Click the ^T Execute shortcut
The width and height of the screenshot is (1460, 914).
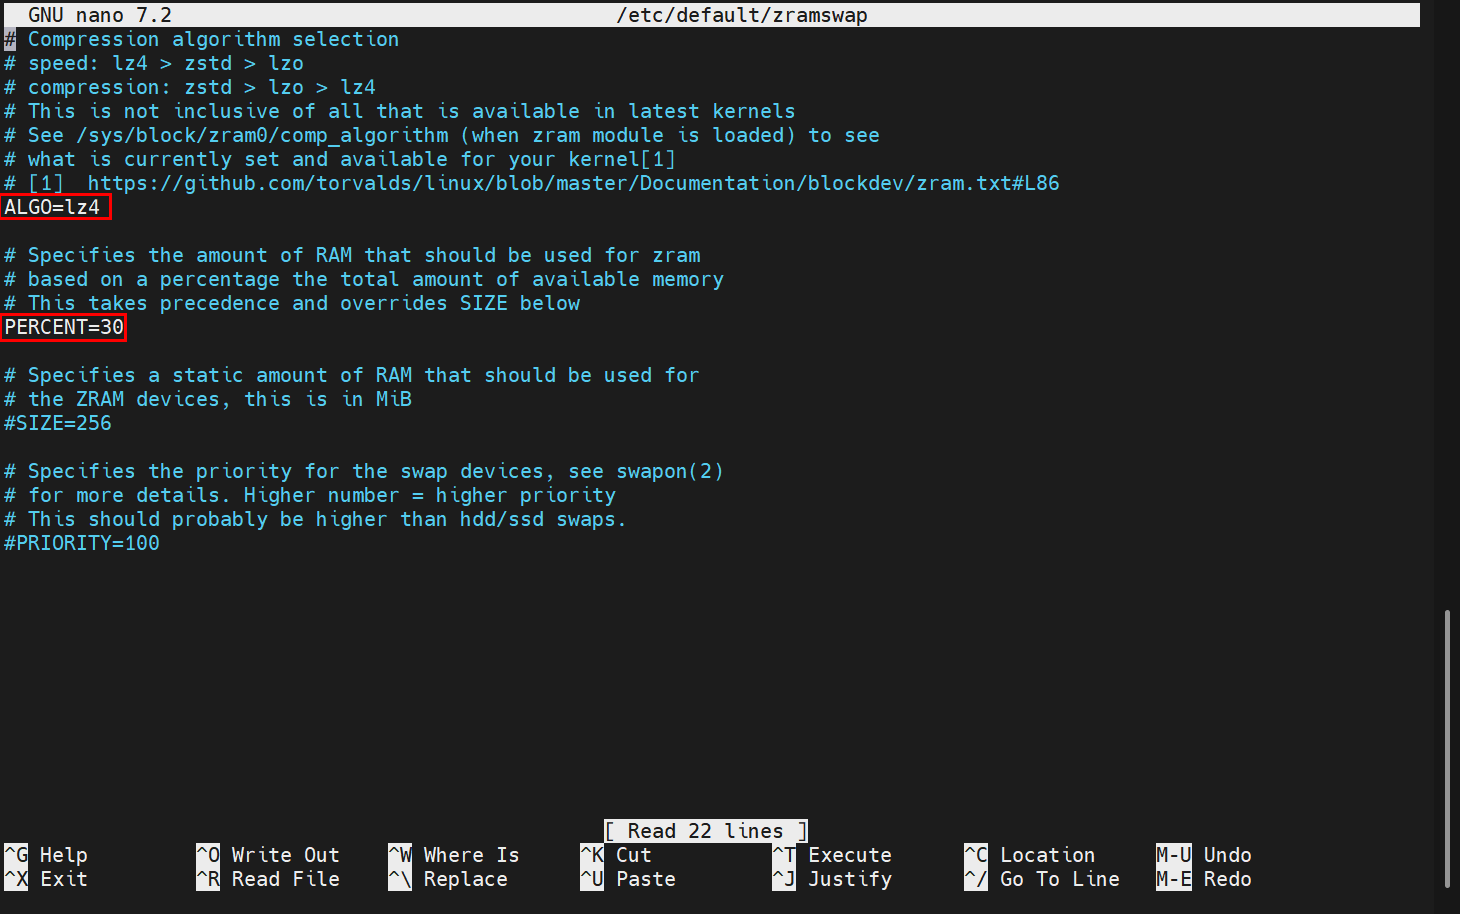point(832,855)
